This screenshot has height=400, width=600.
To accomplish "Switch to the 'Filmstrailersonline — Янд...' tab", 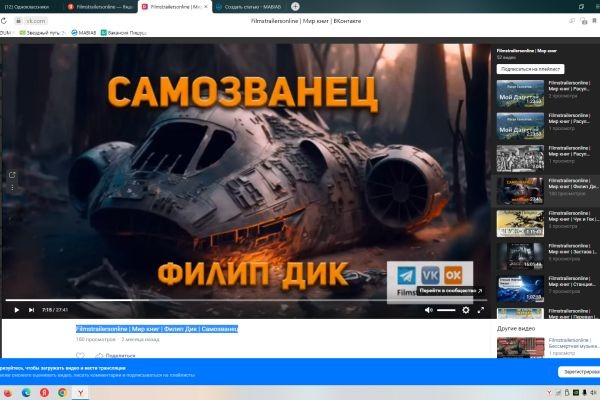I will [x=100, y=7].
